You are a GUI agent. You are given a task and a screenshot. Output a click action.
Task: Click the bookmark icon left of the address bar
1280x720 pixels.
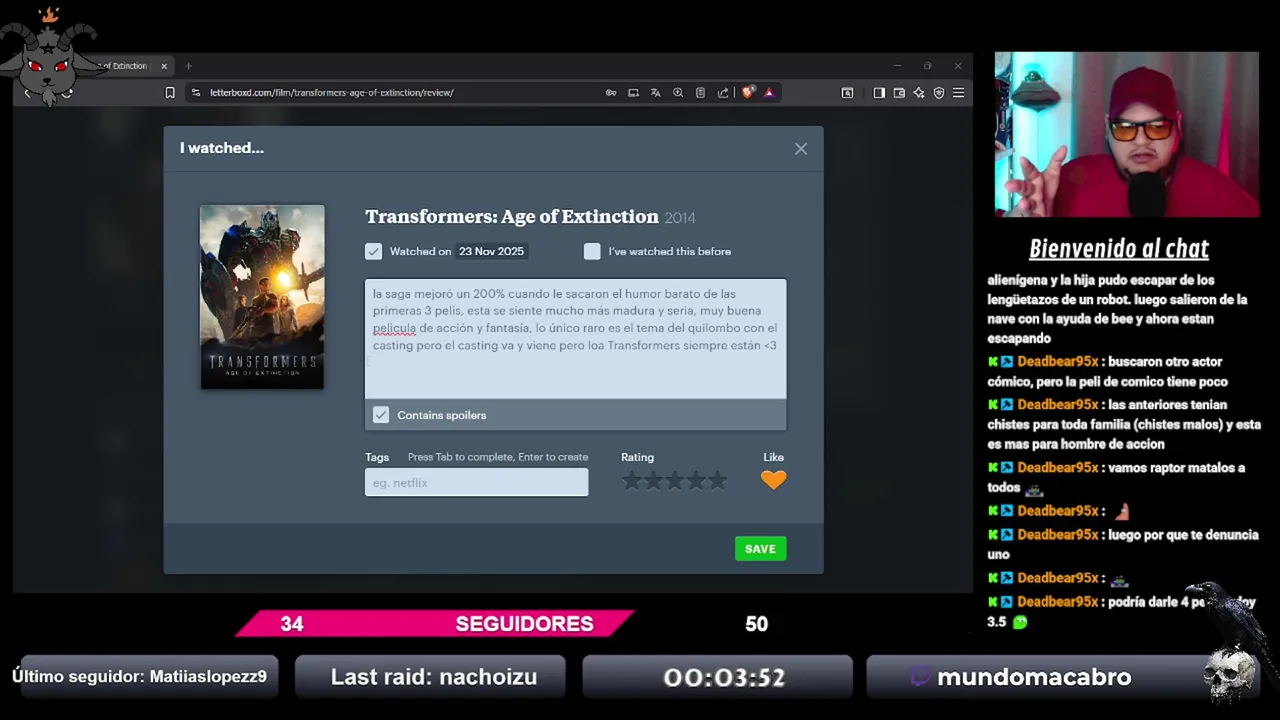tap(170, 93)
